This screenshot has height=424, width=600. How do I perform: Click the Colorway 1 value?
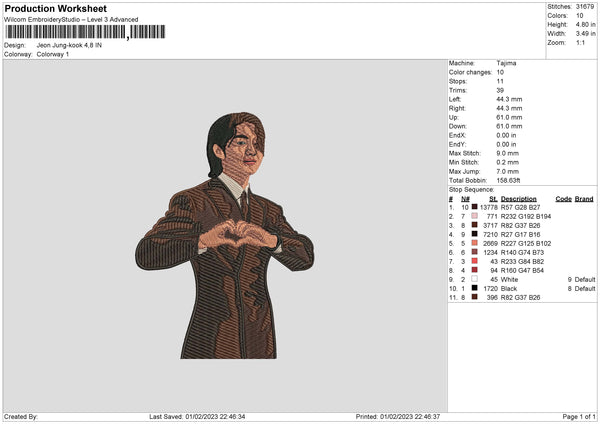(53, 54)
